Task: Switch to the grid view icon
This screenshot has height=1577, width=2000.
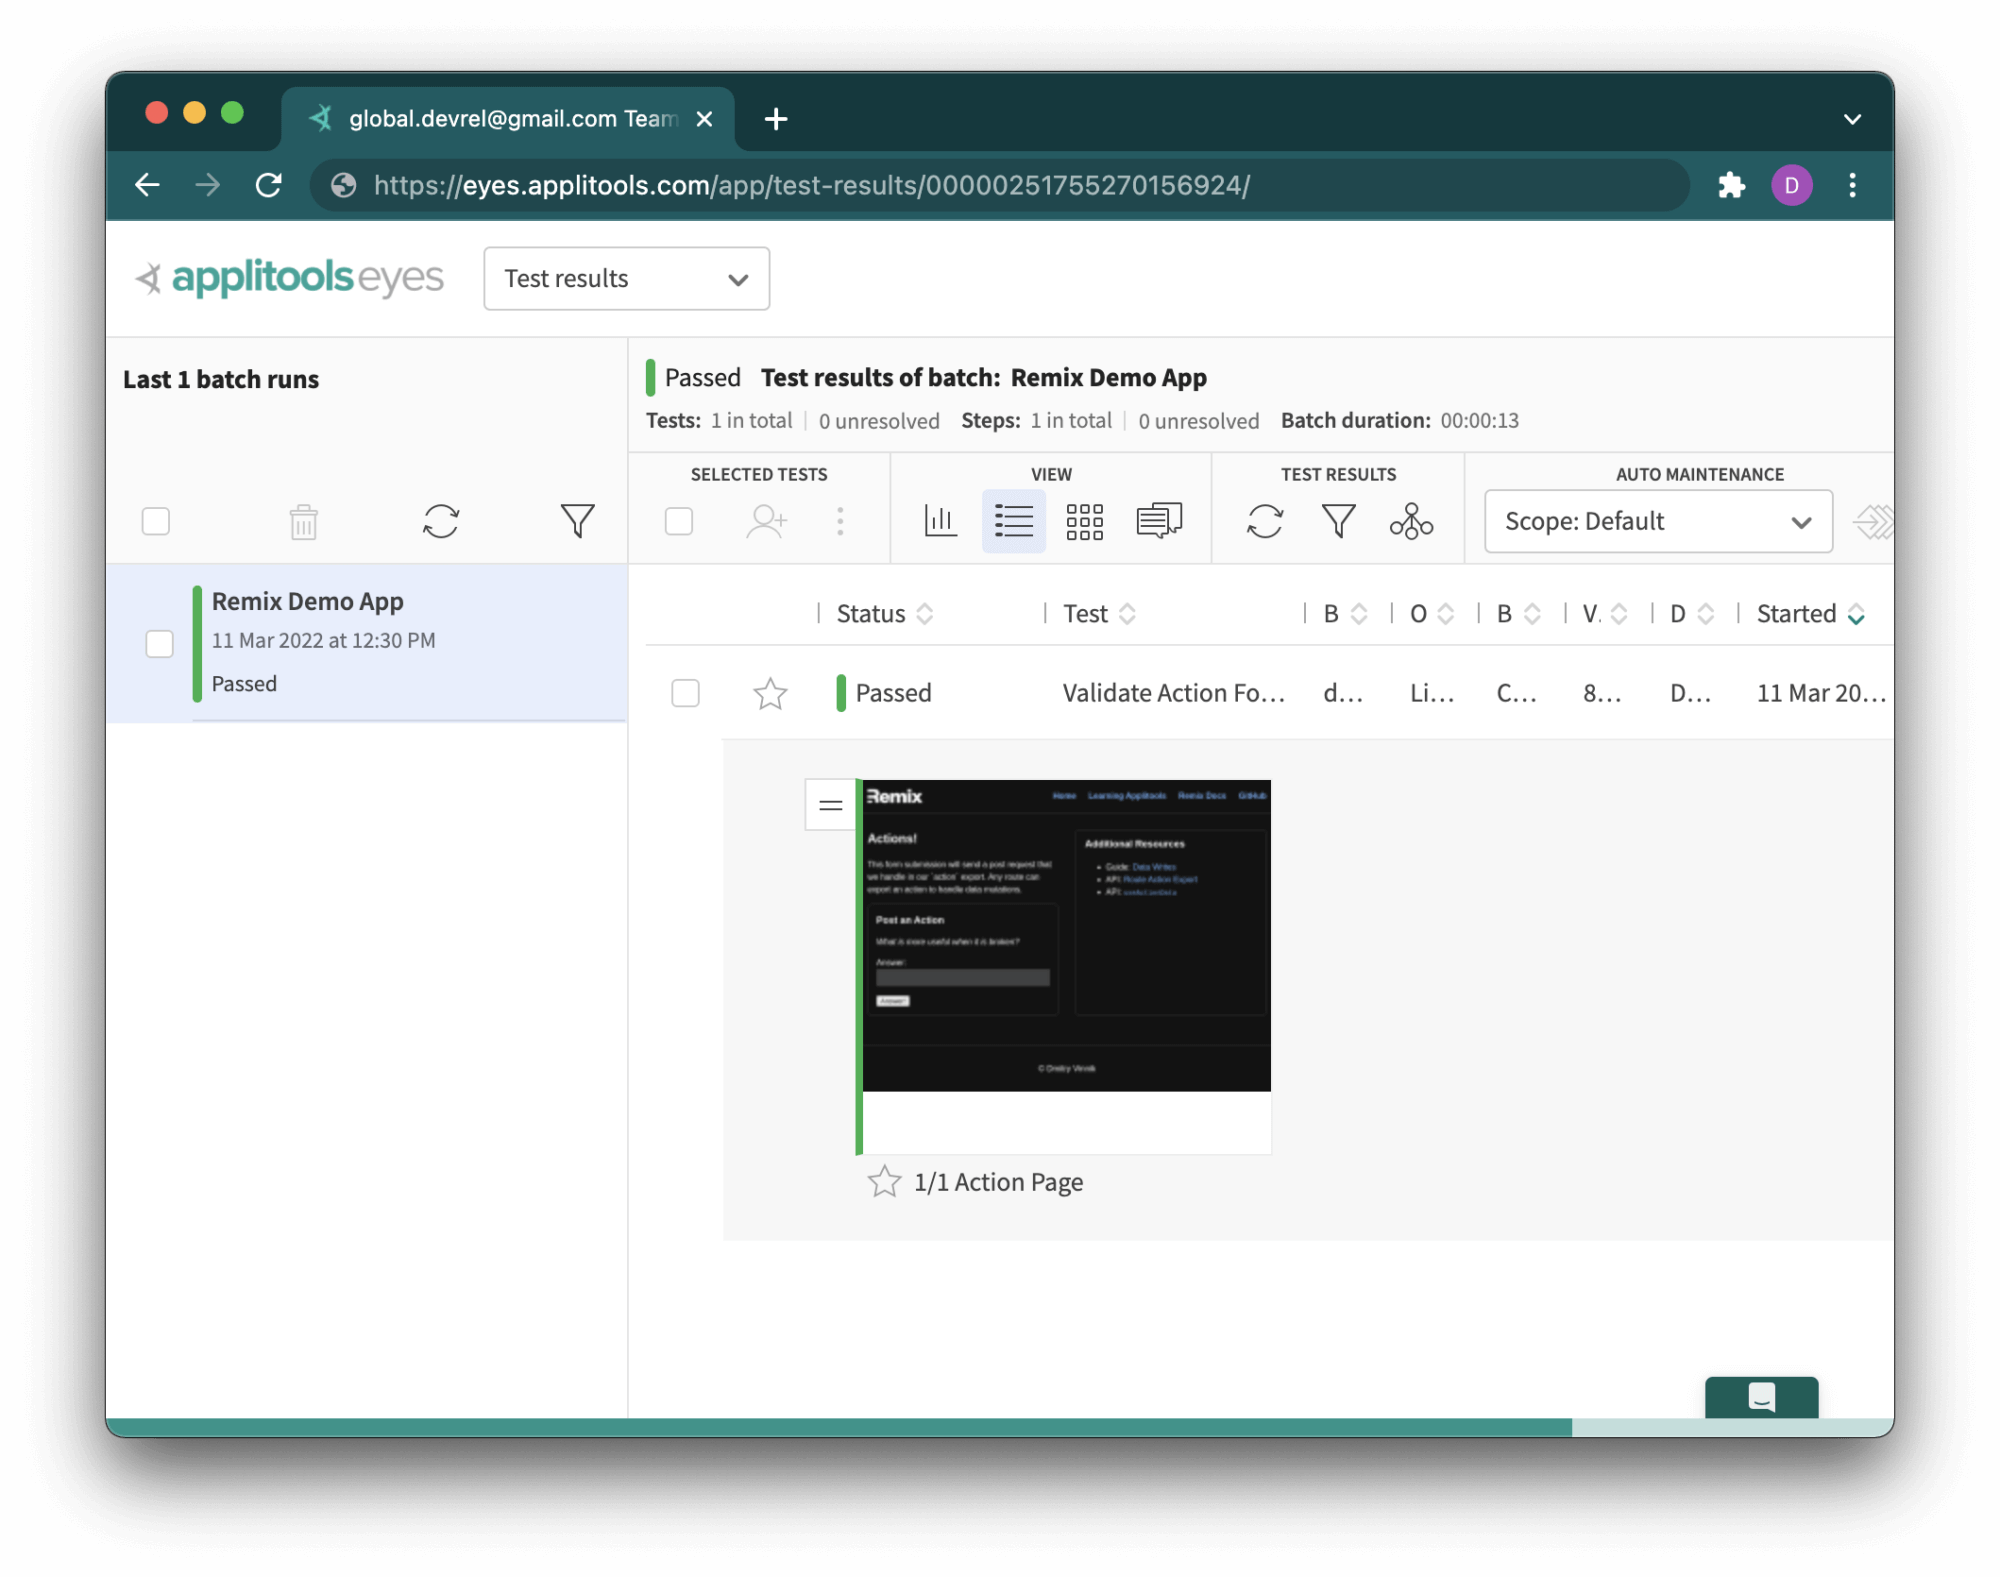Action: coord(1084,523)
